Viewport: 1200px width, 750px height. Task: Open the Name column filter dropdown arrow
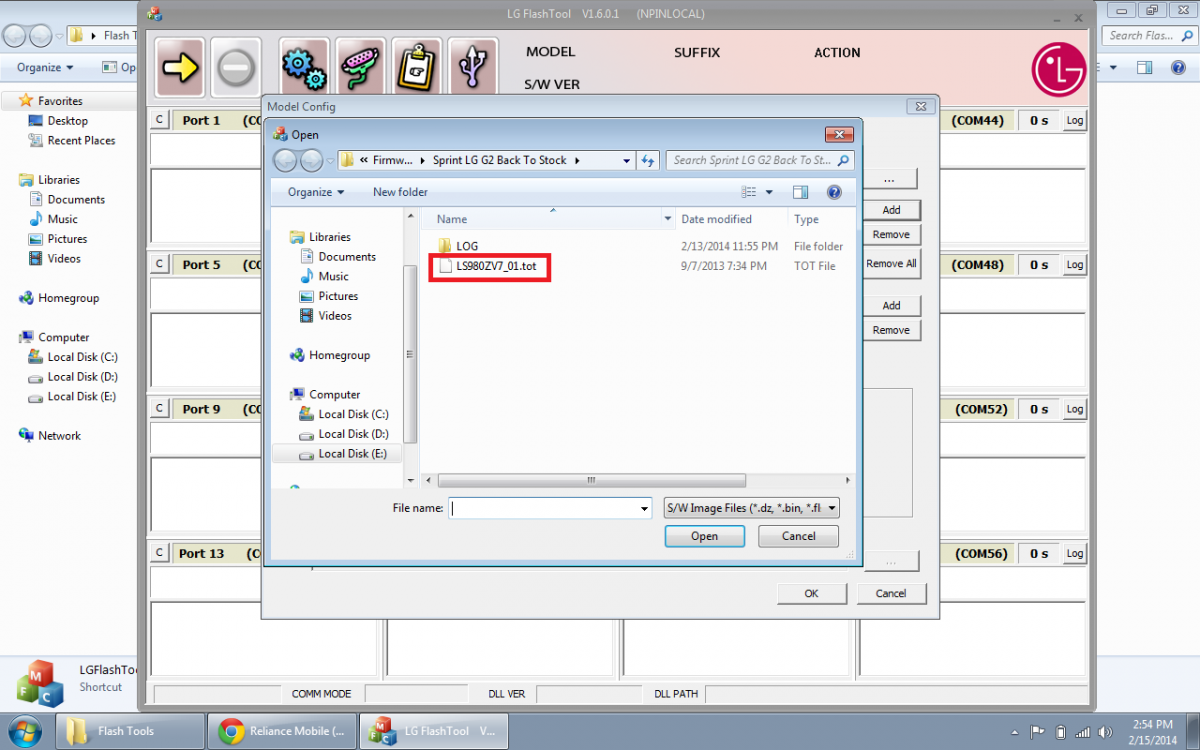click(x=668, y=219)
